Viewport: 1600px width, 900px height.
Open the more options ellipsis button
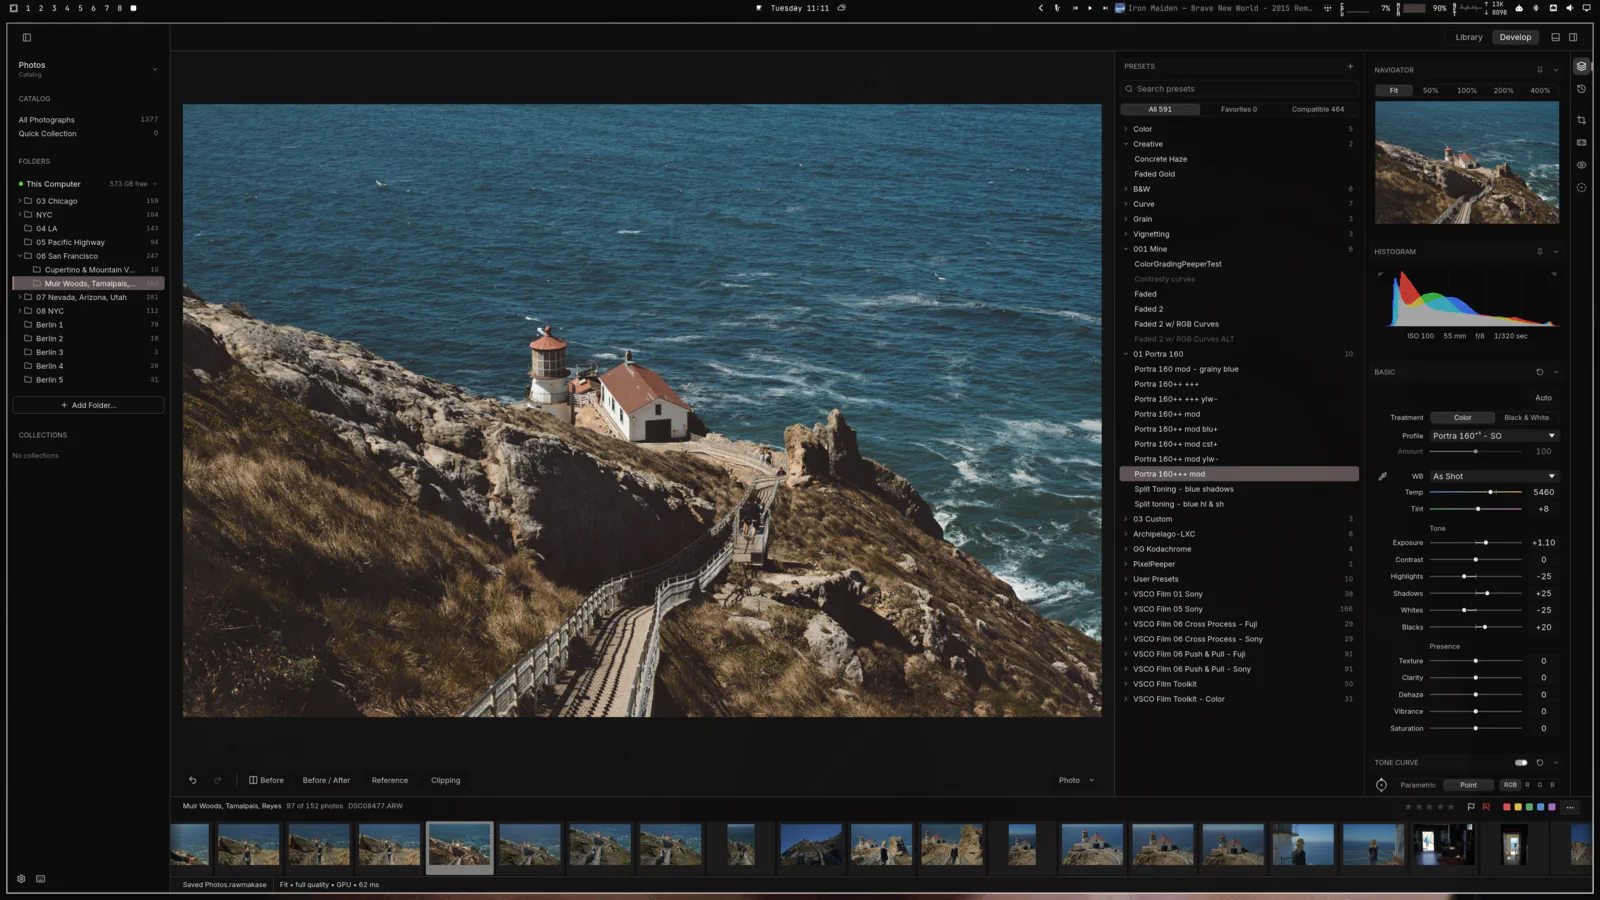(x=1570, y=807)
